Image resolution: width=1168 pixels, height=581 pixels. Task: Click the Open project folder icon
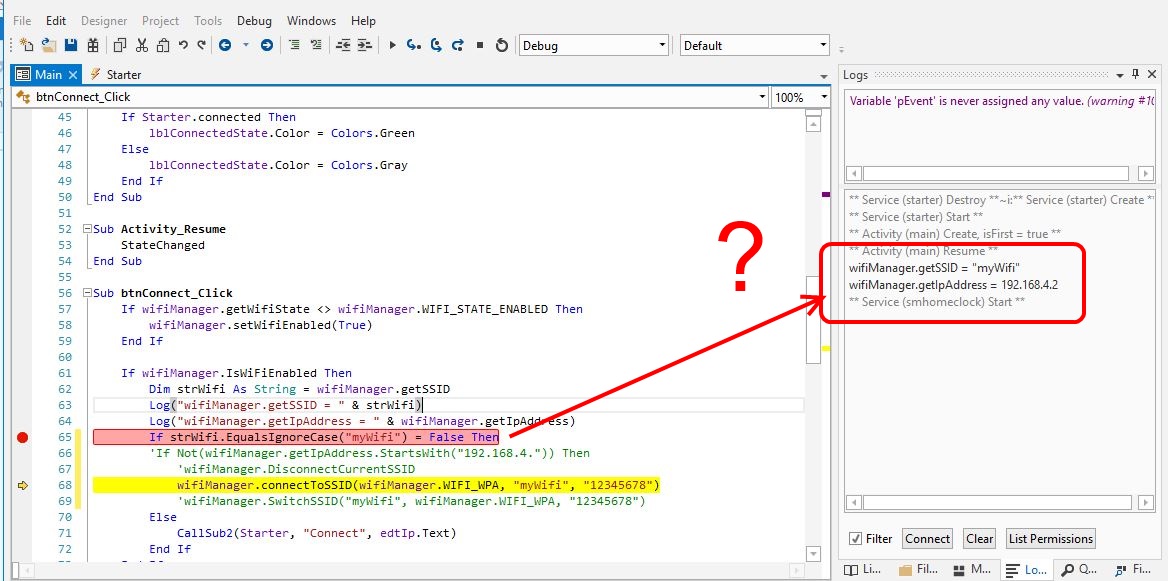(48, 45)
